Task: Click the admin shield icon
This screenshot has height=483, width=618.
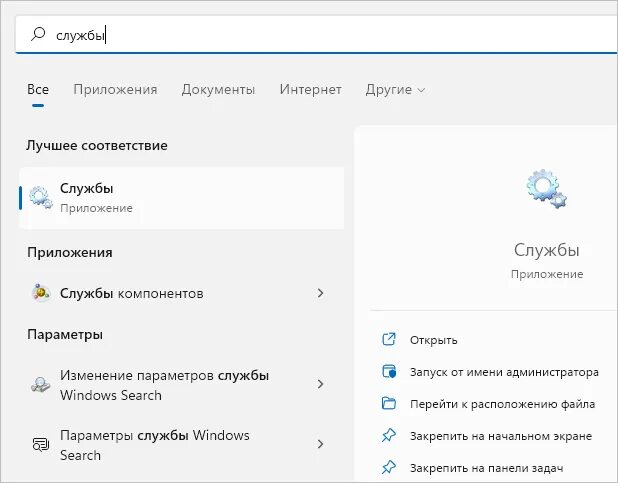Action: [x=389, y=371]
